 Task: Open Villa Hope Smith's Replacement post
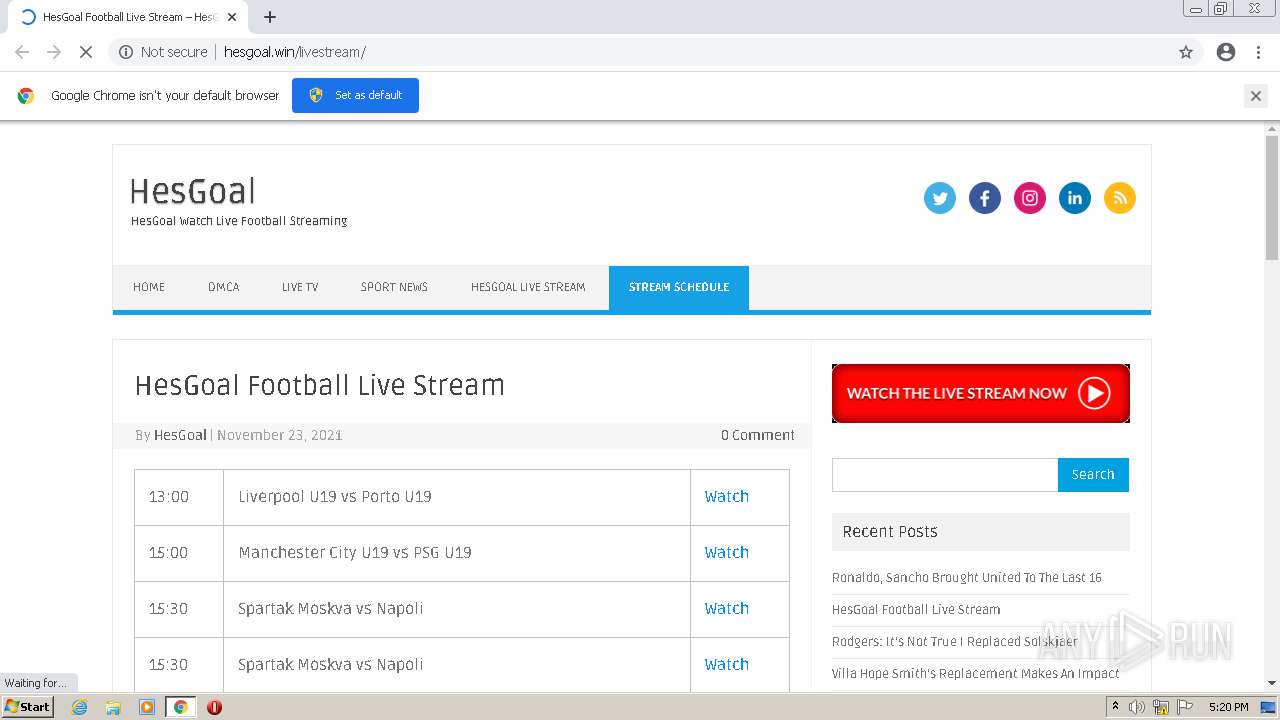point(976,674)
